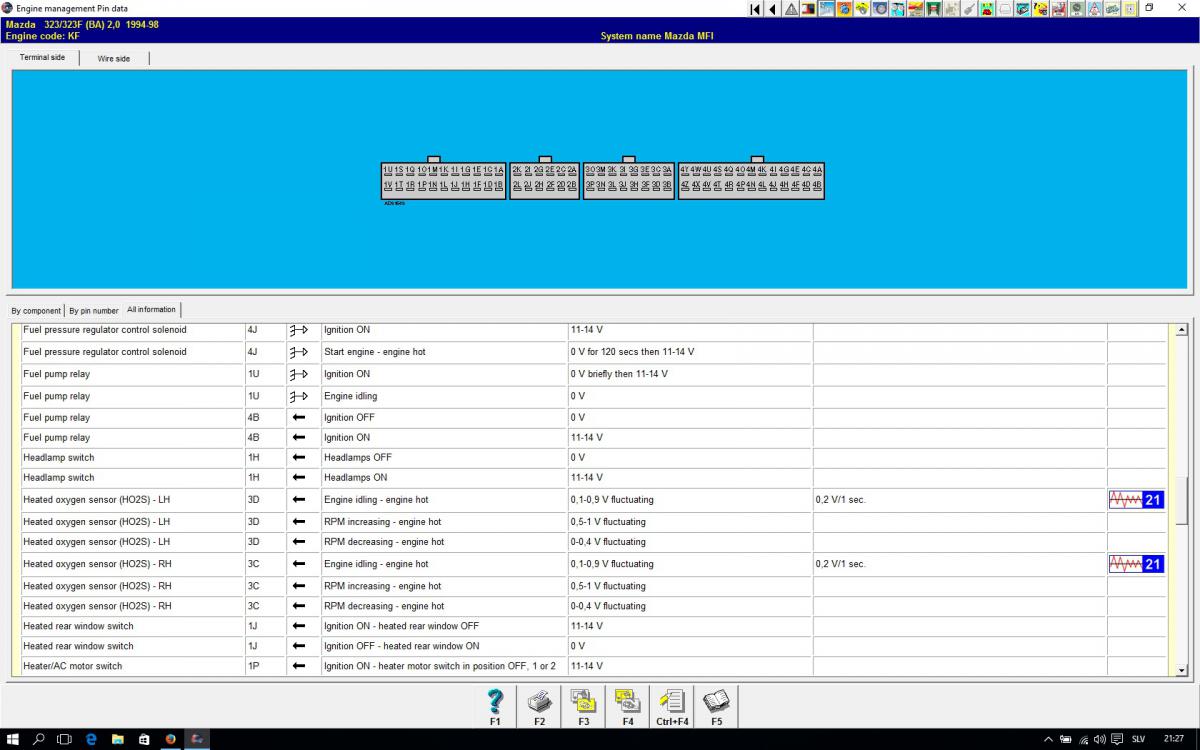Click 'Ignition OFF - heated rear window ON' cell
Screen dimensions: 1200x750
[444, 646]
